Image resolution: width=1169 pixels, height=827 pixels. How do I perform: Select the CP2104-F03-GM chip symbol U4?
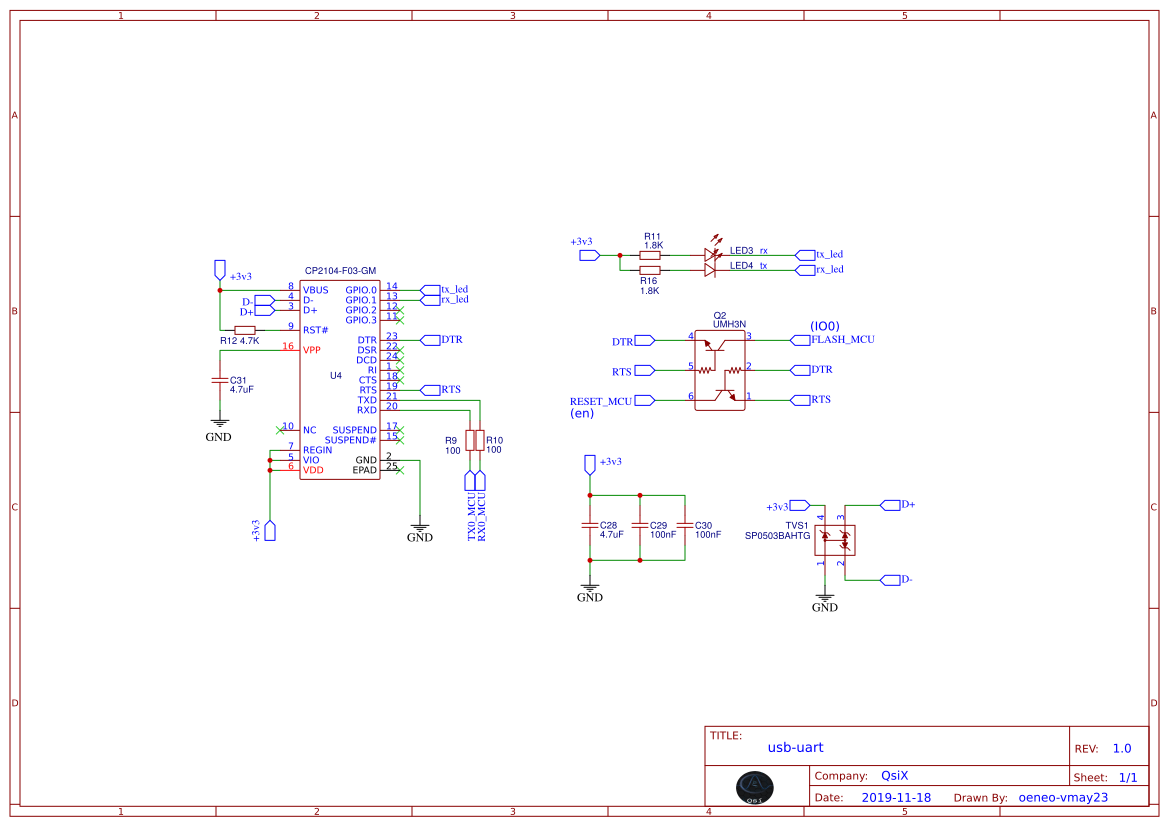click(x=340, y=380)
